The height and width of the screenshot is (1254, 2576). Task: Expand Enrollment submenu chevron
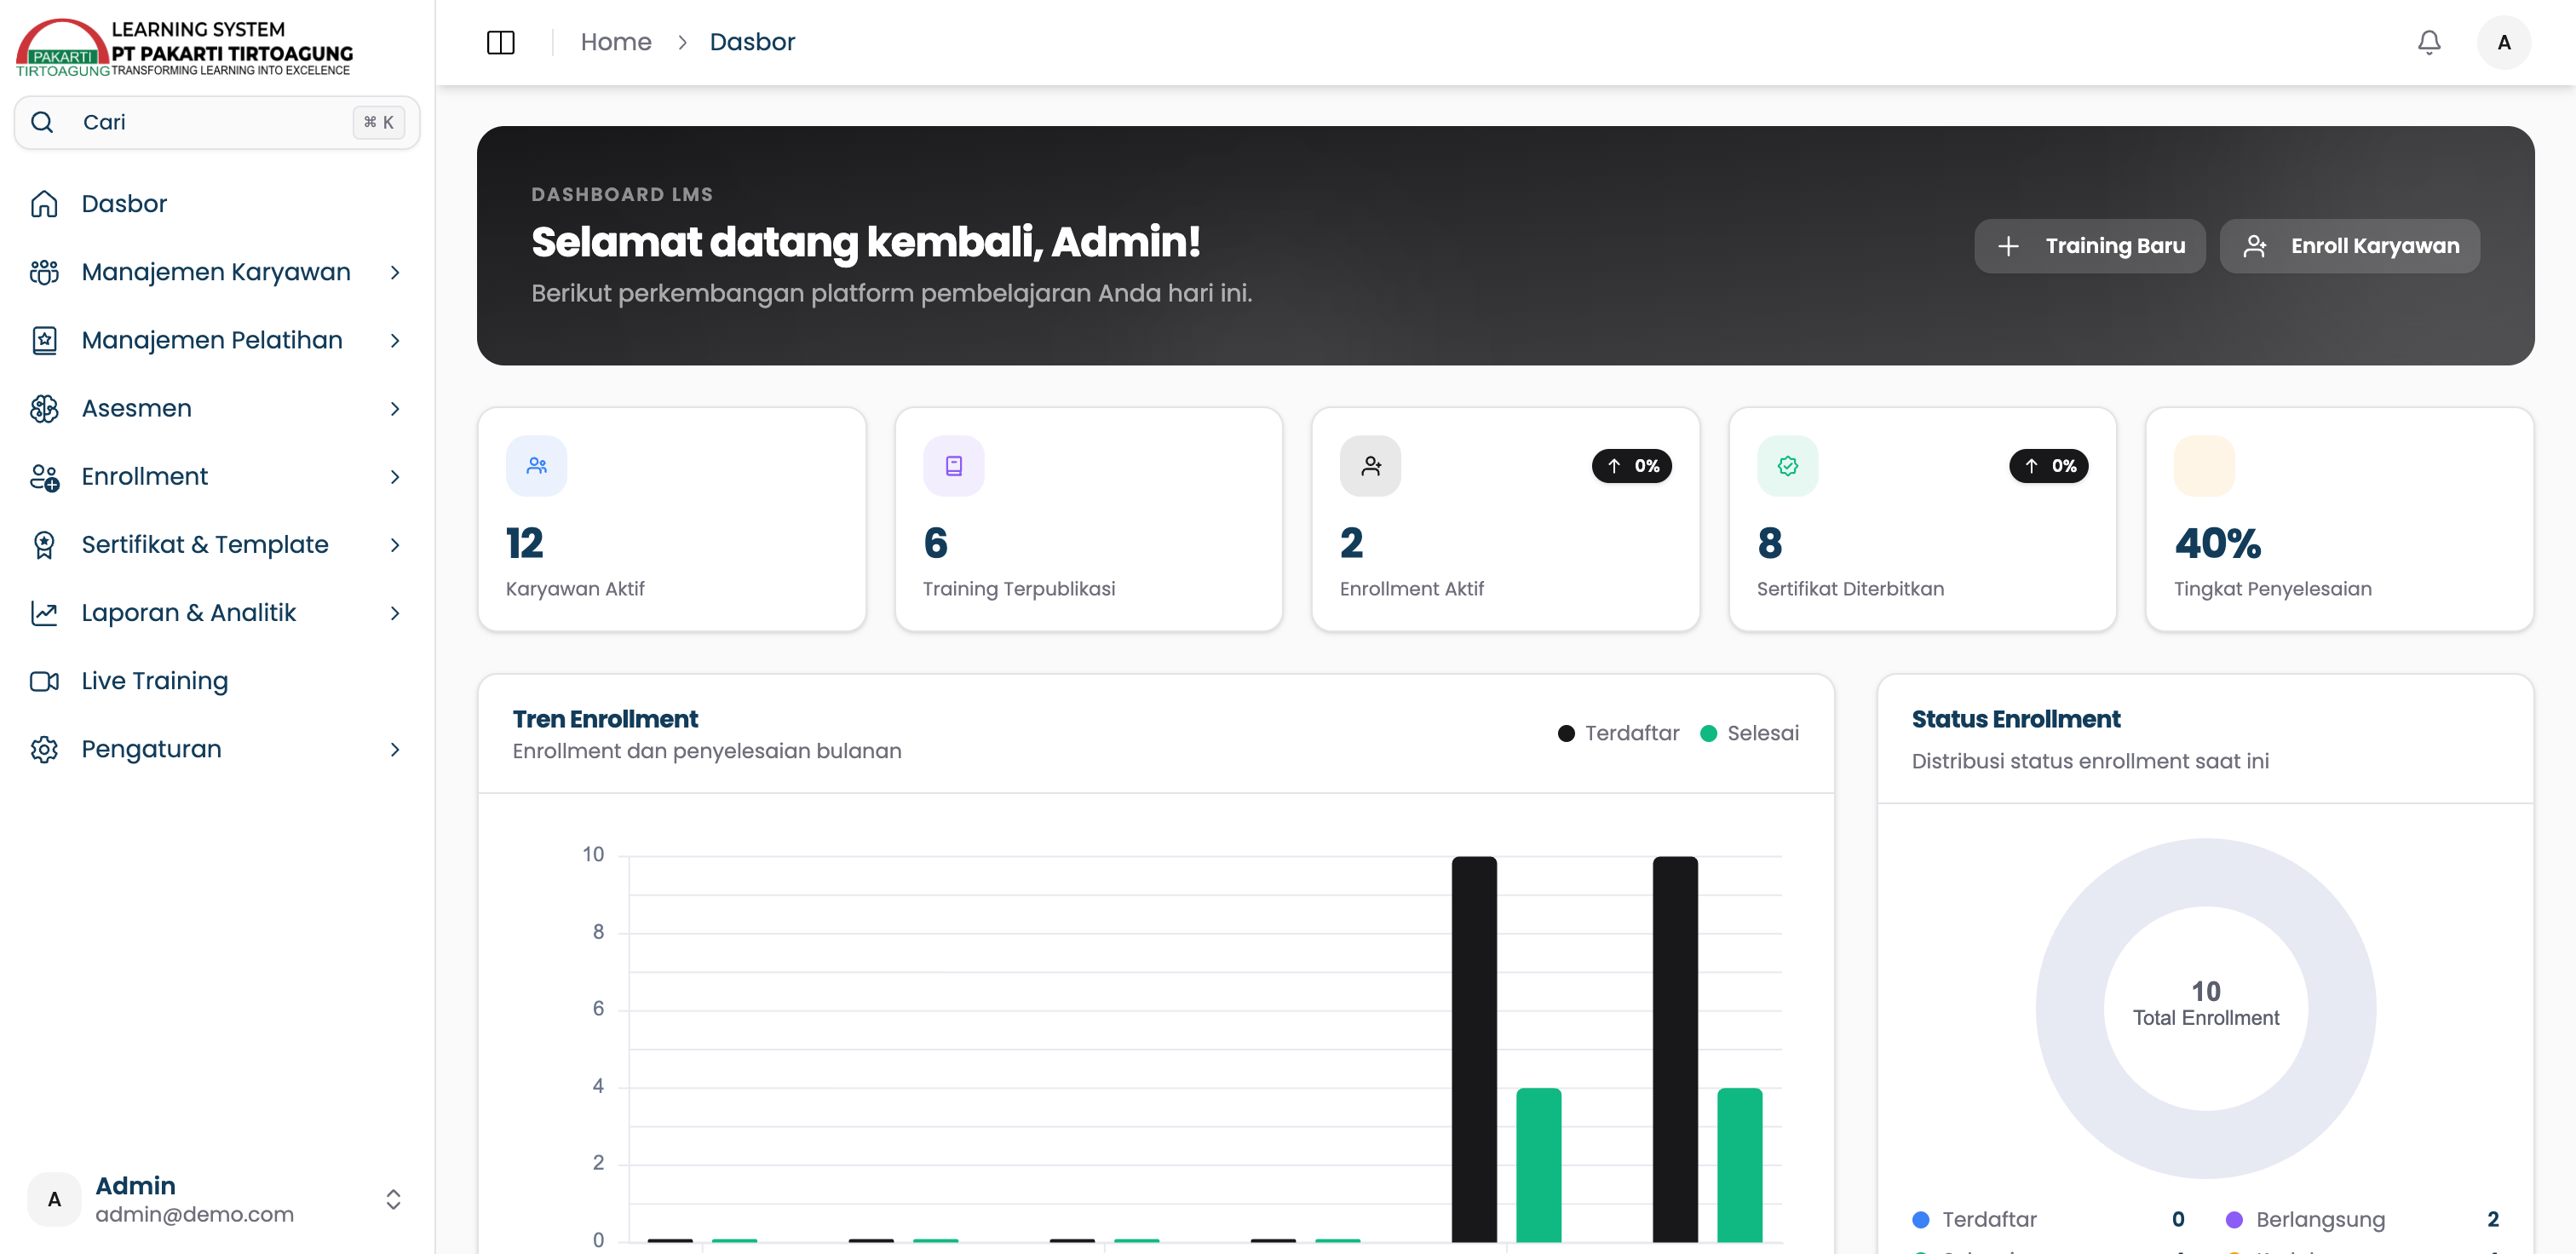(x=395, y=477)
